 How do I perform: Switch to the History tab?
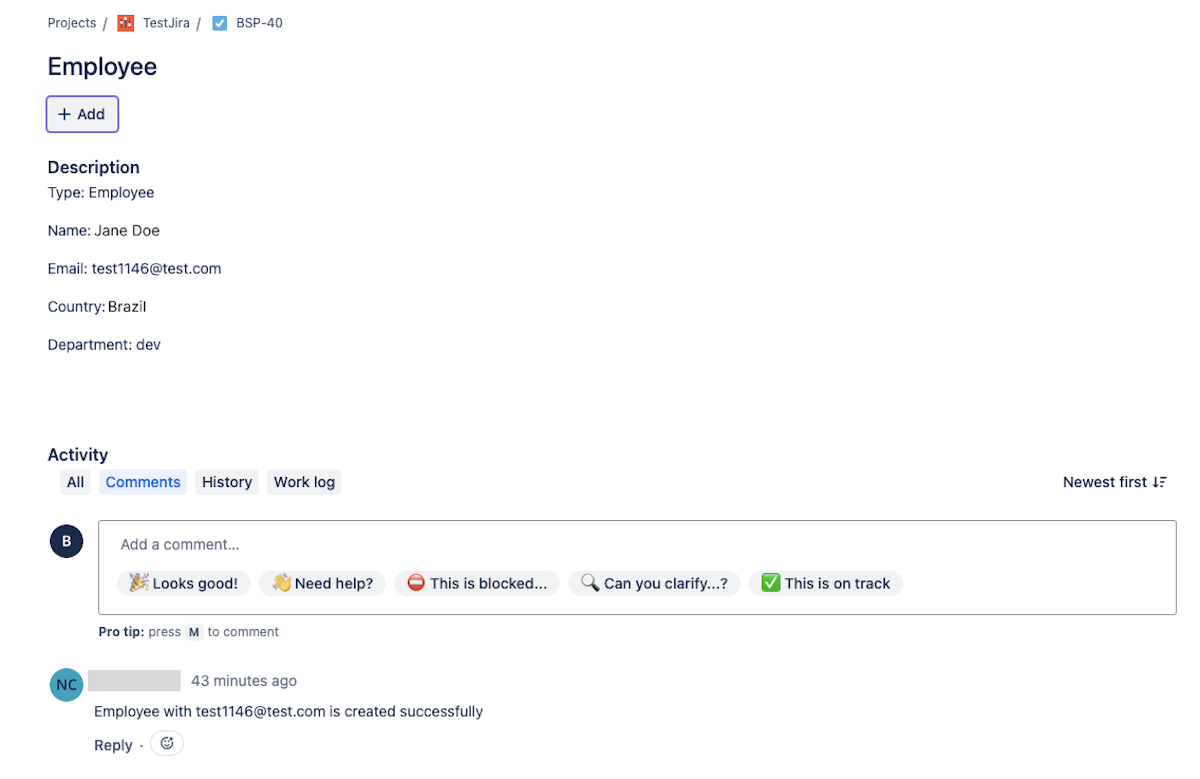point(226,482)
